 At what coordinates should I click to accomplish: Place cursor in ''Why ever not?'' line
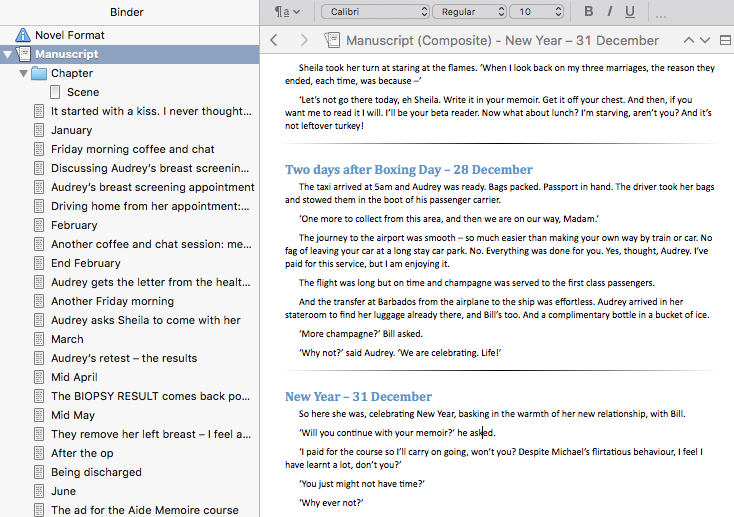click(331, 503)
